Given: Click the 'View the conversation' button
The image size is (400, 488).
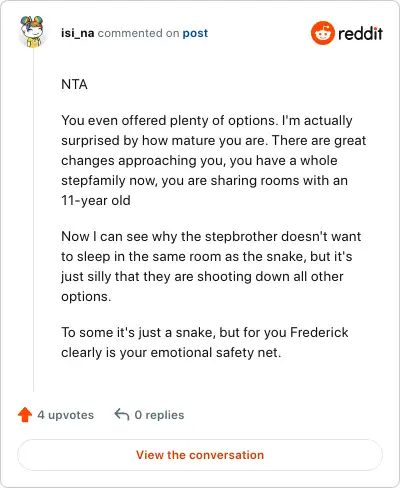Looking at the screenshot, I should (x=200, y=455).
